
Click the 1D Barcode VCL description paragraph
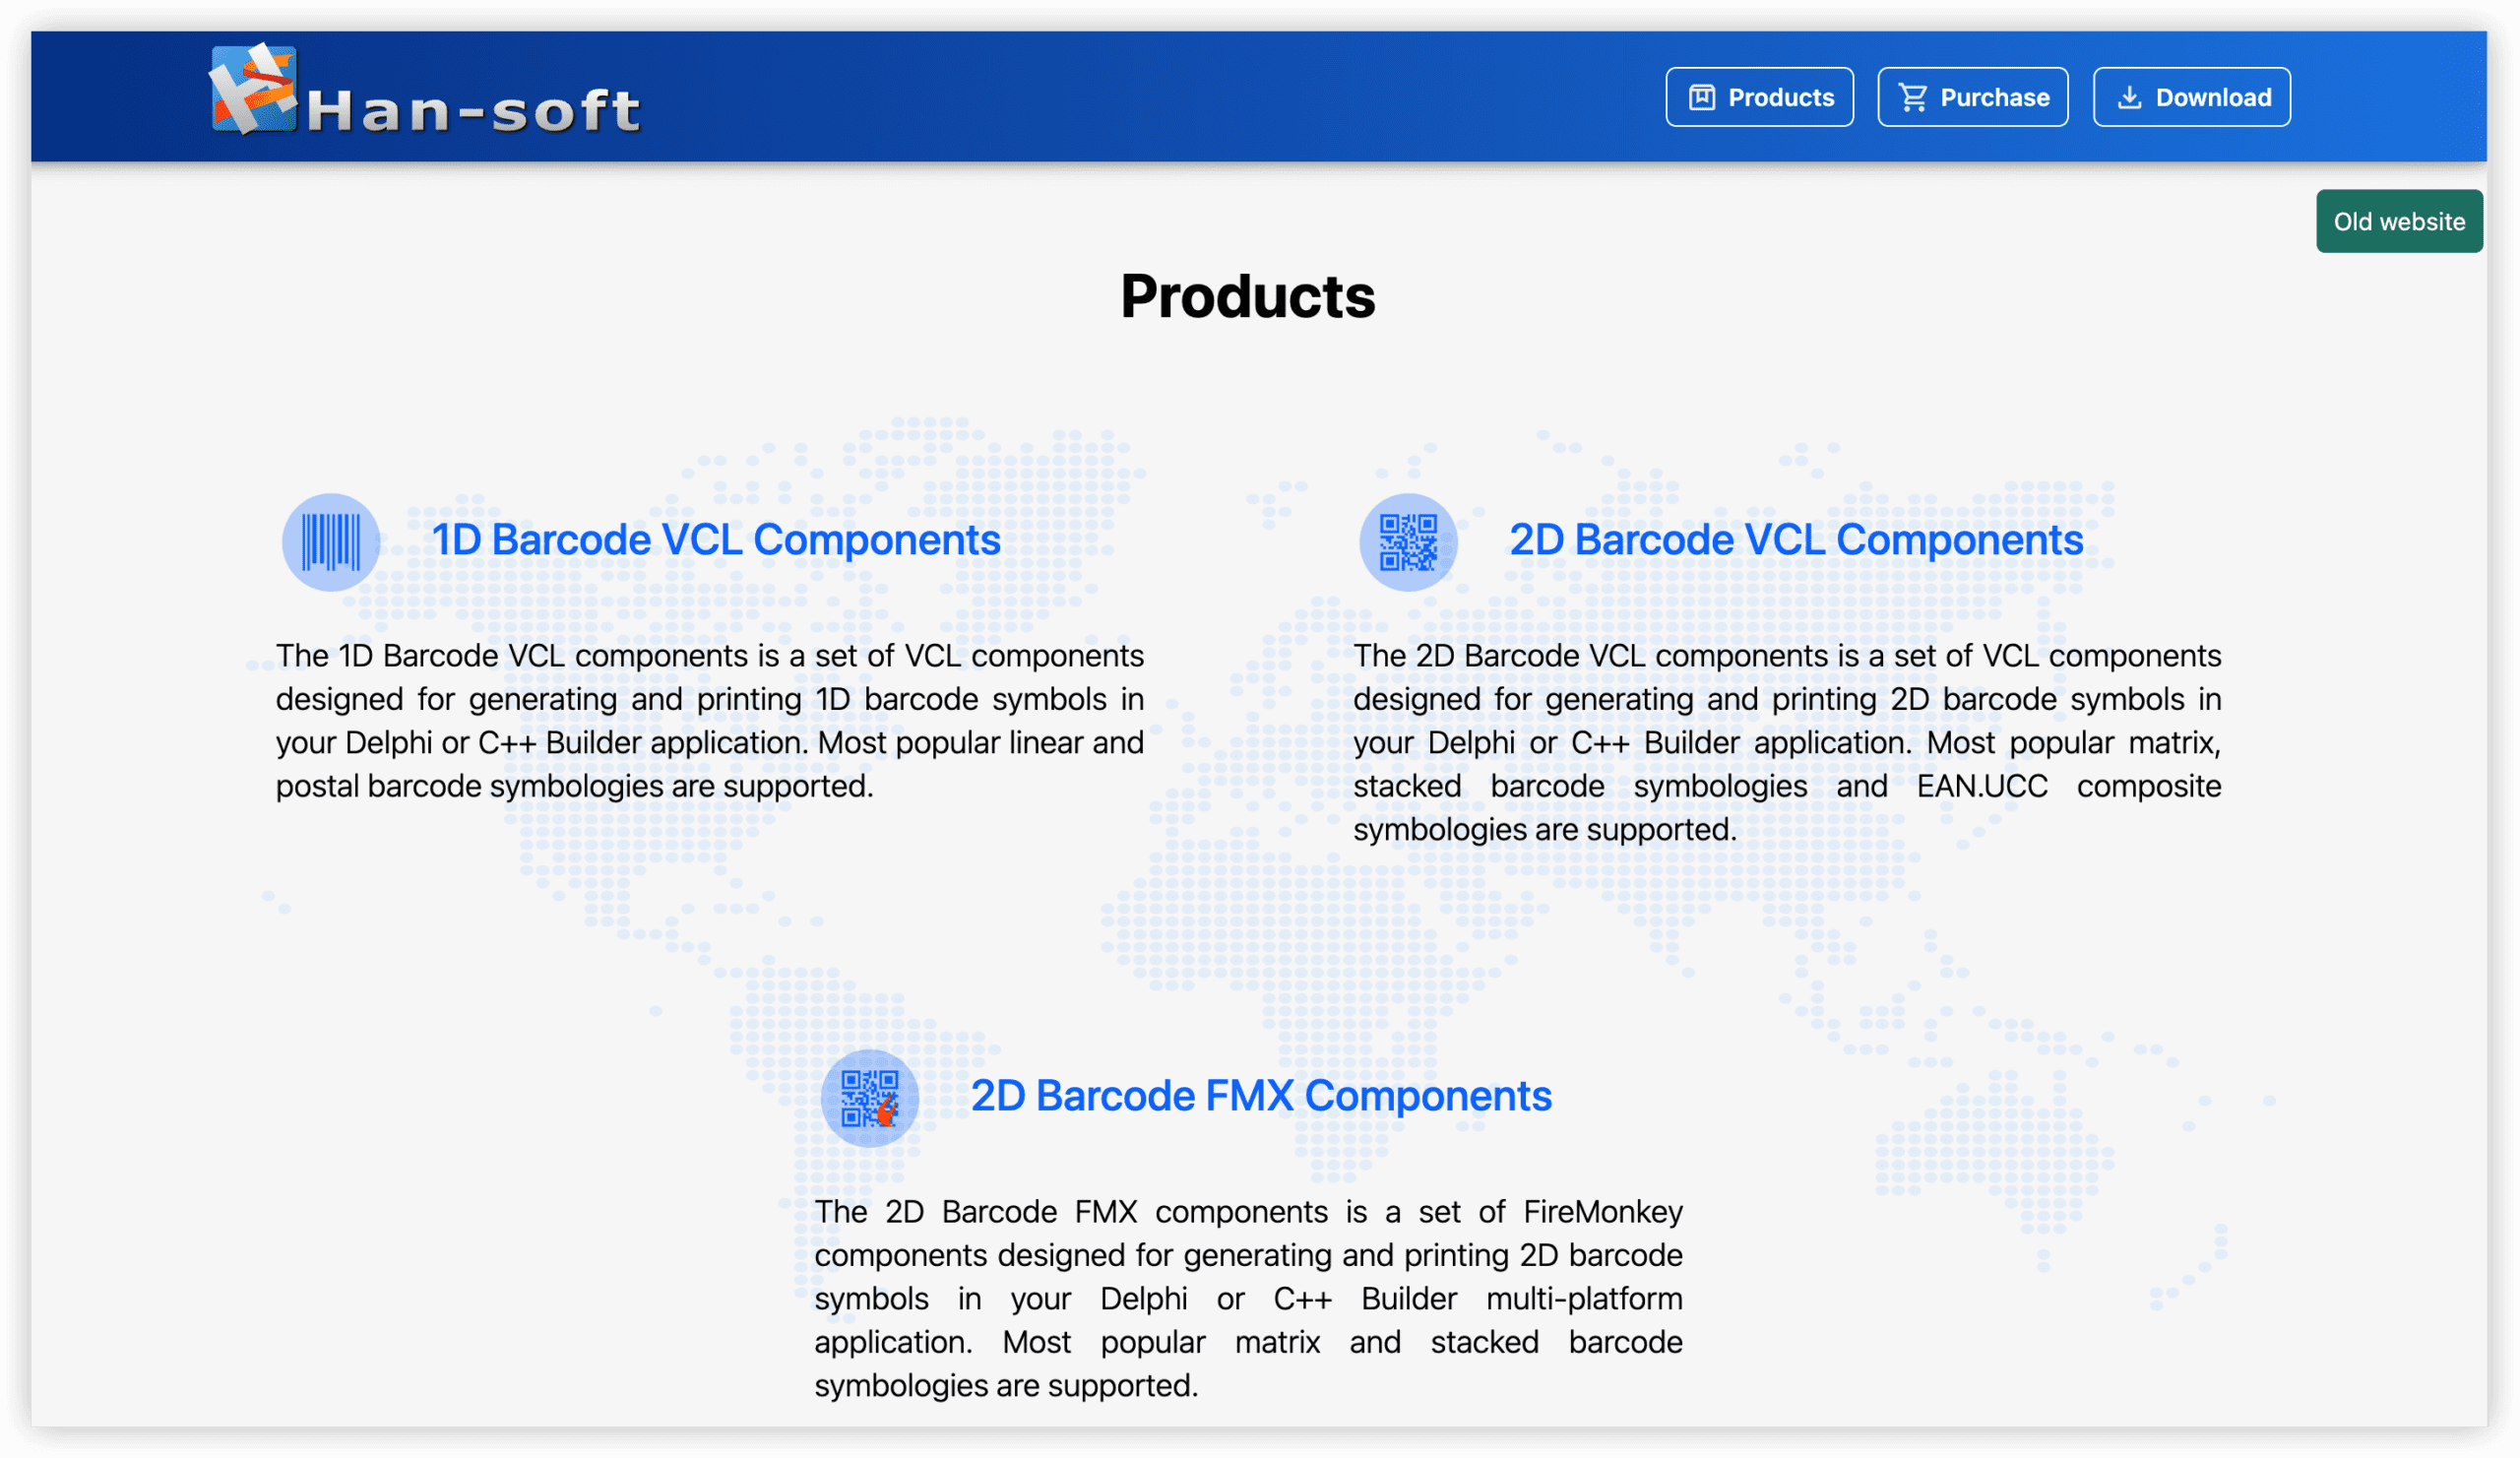pyautogui.click(x=709, y=720)
